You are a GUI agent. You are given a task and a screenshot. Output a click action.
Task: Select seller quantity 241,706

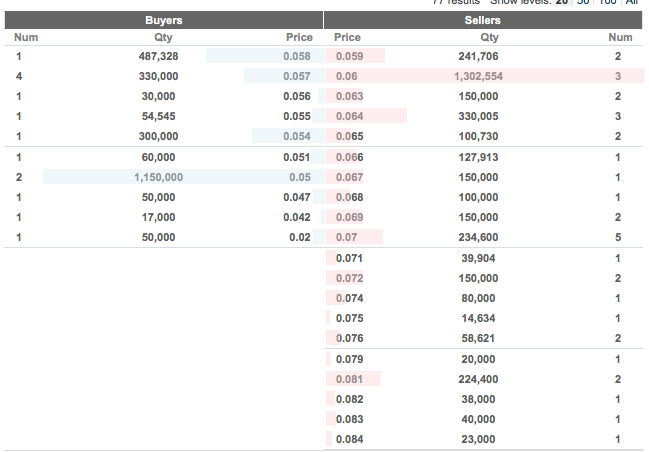coord(478,56)
